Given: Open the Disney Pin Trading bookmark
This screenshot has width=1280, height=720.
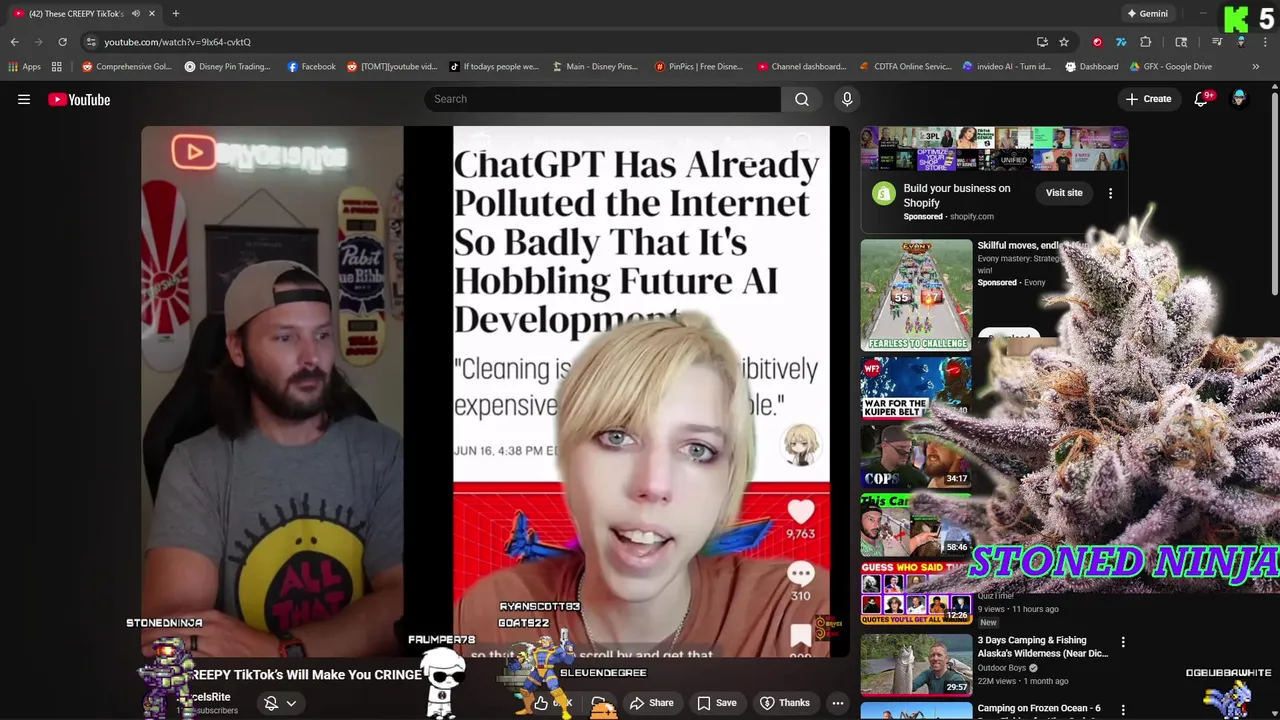Looking at the screenshot, I should [227, 67].
